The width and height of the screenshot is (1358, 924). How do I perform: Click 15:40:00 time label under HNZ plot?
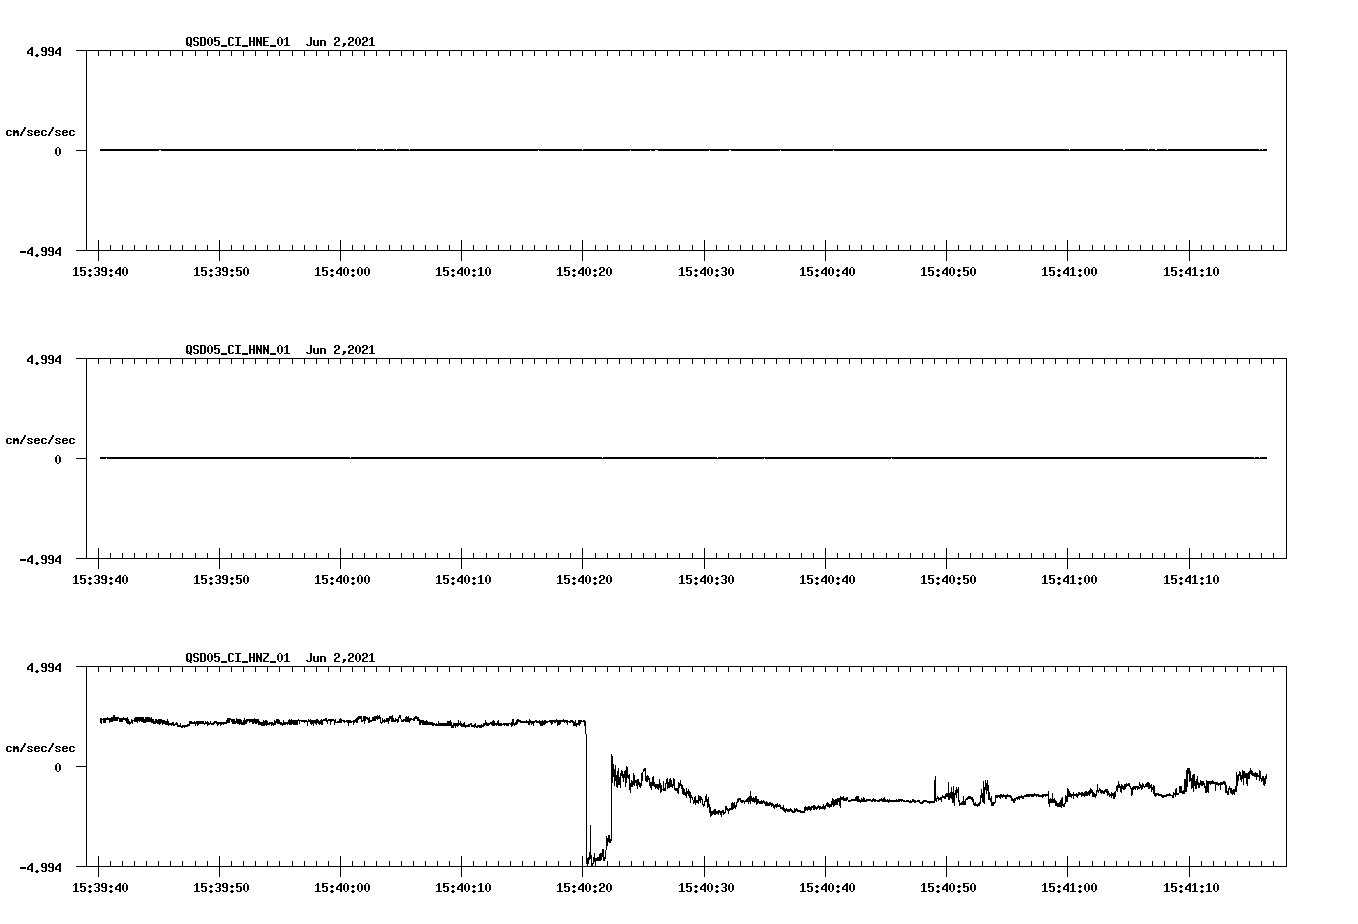(x=342, y=887)
